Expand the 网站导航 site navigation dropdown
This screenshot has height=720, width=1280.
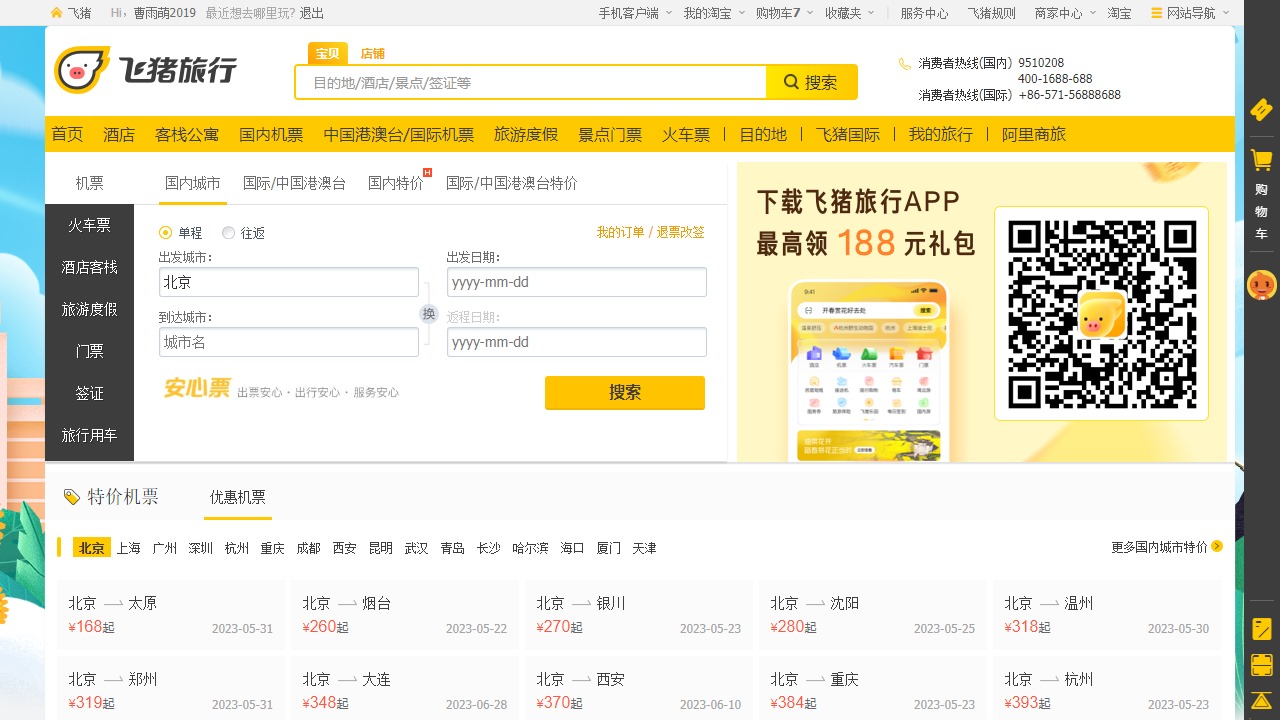pyautogui.click(x=1190, y=13)
